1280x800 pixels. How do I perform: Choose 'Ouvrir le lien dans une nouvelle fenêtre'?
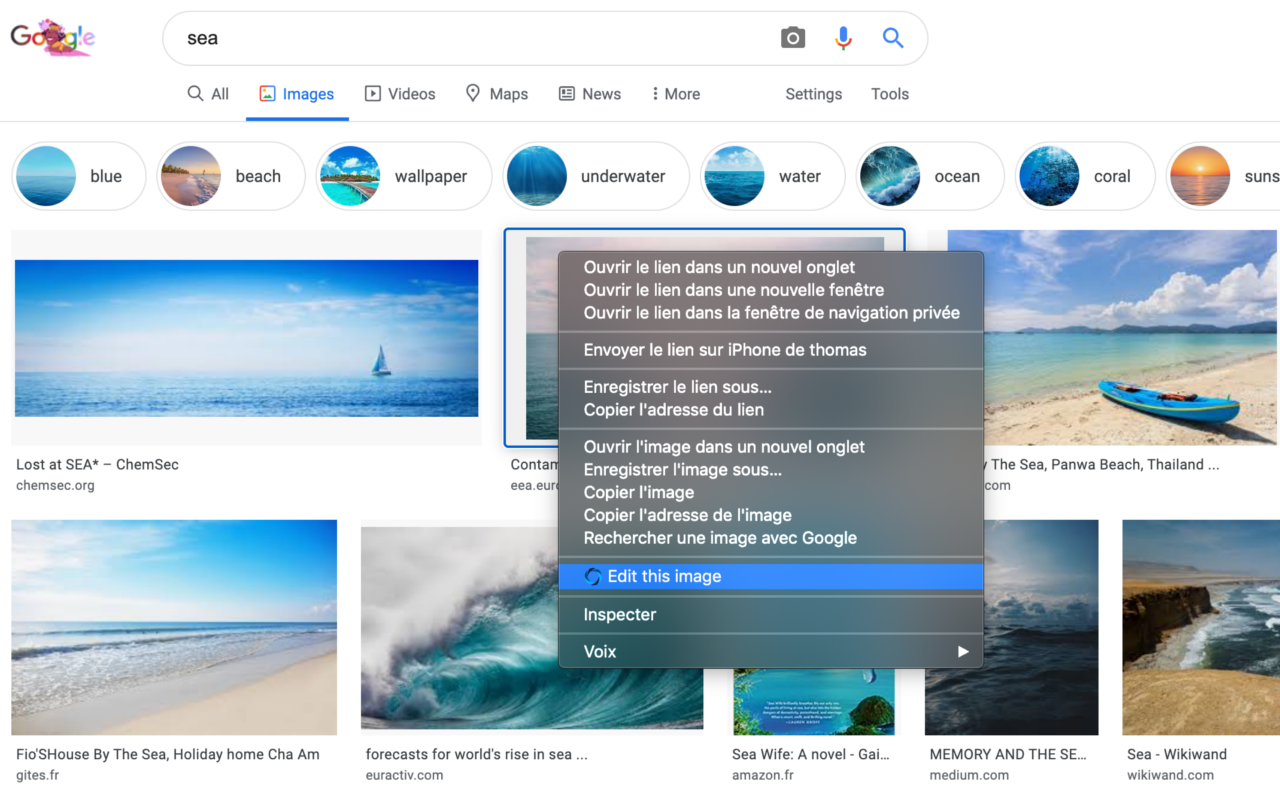pos(771,290)
